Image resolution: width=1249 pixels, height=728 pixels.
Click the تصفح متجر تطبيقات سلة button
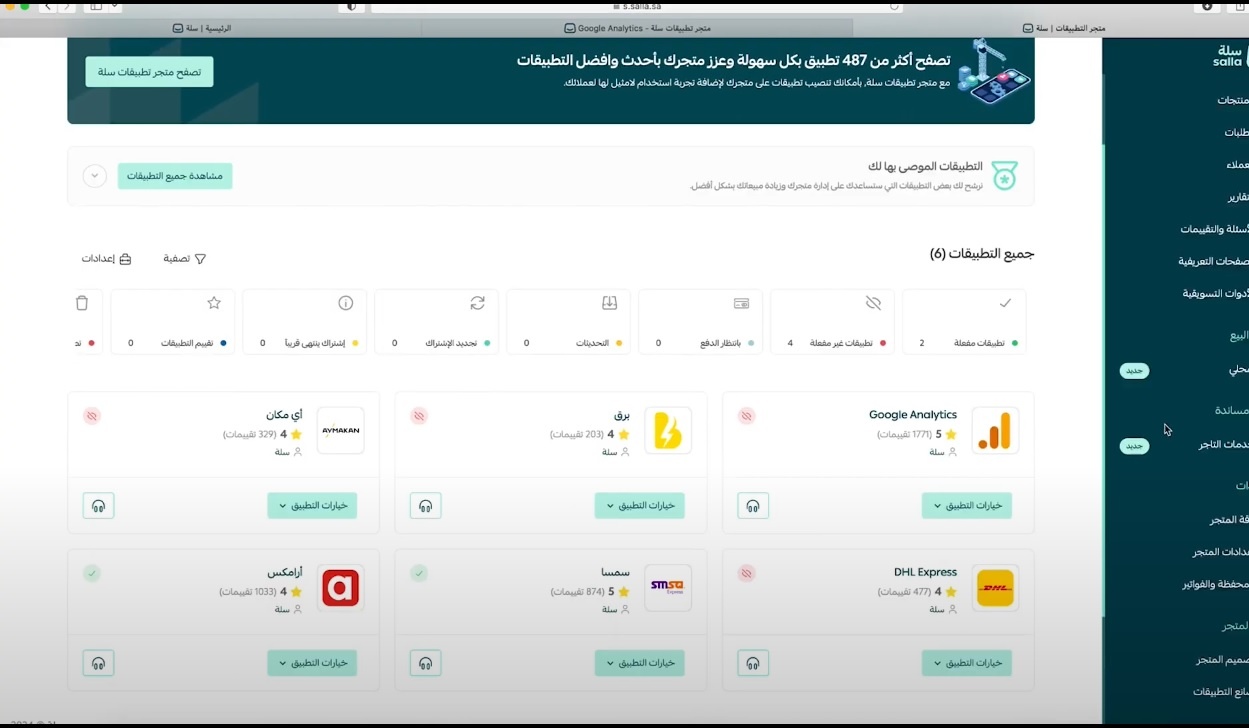coord(148,71)
